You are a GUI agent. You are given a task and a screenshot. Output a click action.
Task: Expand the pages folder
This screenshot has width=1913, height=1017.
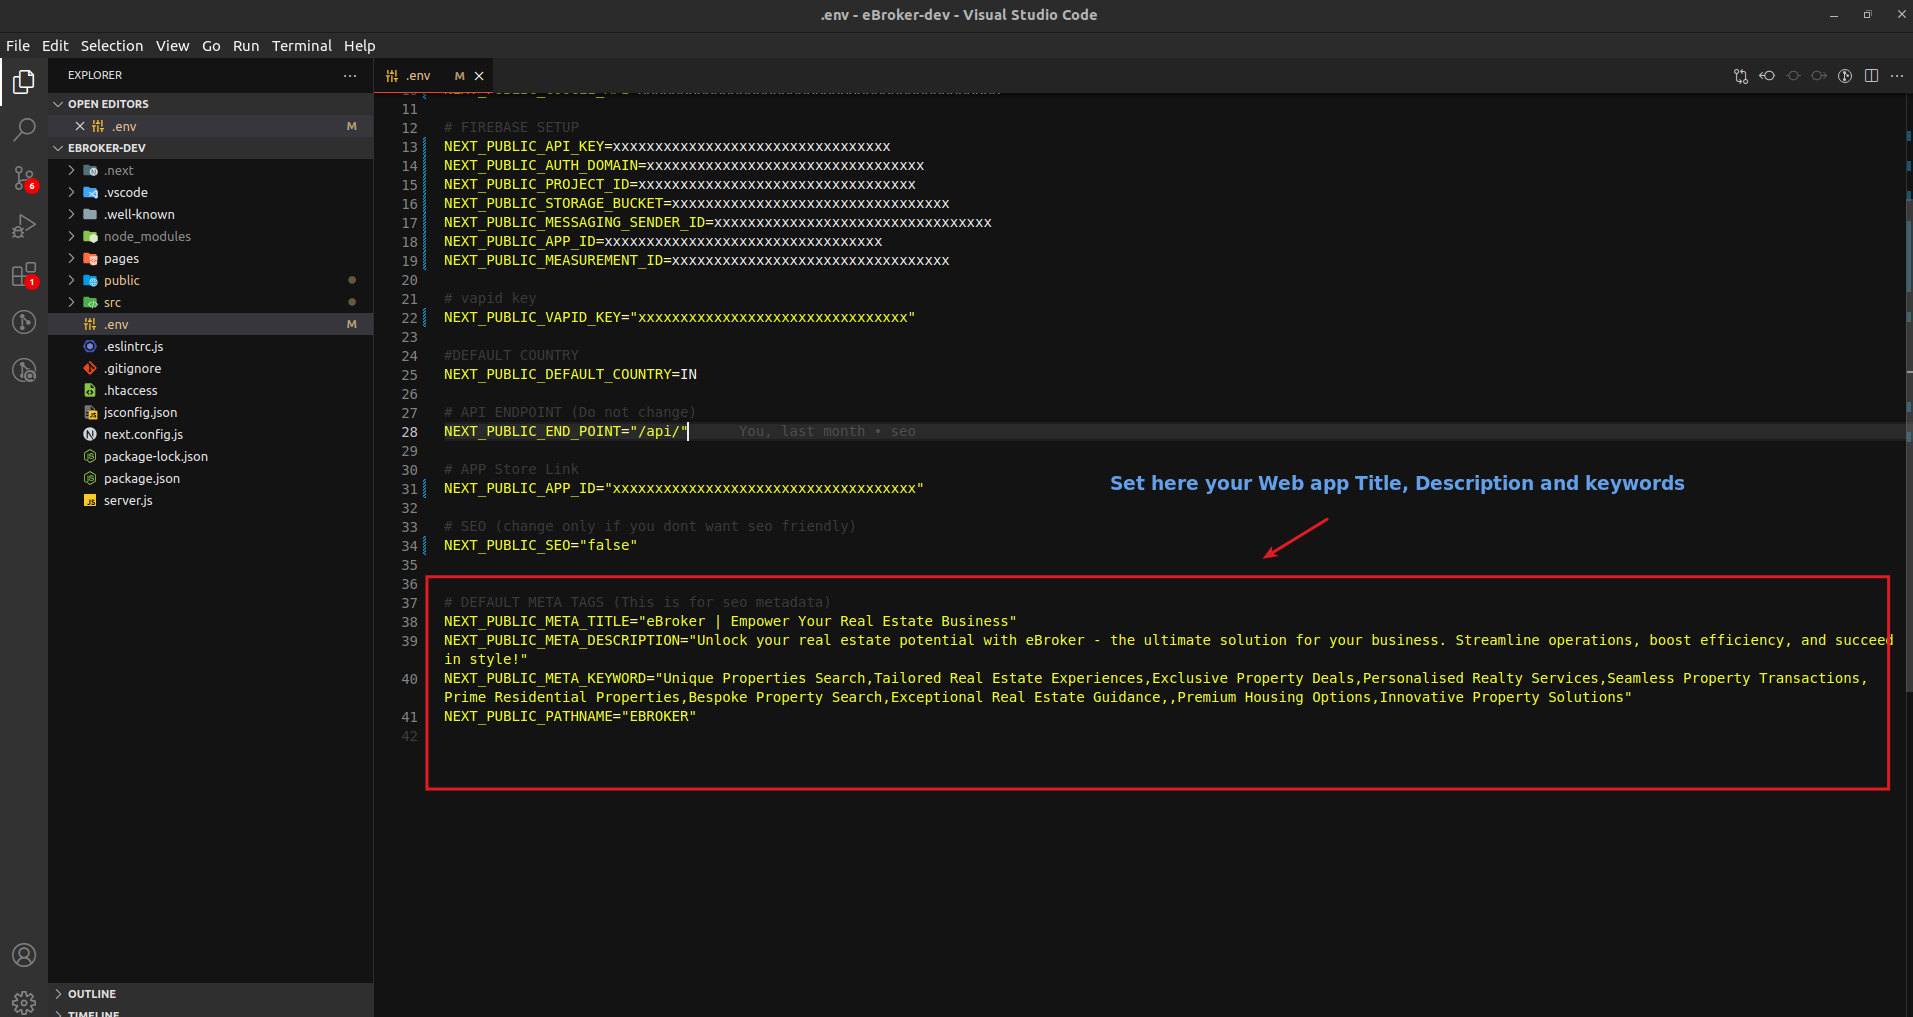pyautogui.click(x=210, y=258)
